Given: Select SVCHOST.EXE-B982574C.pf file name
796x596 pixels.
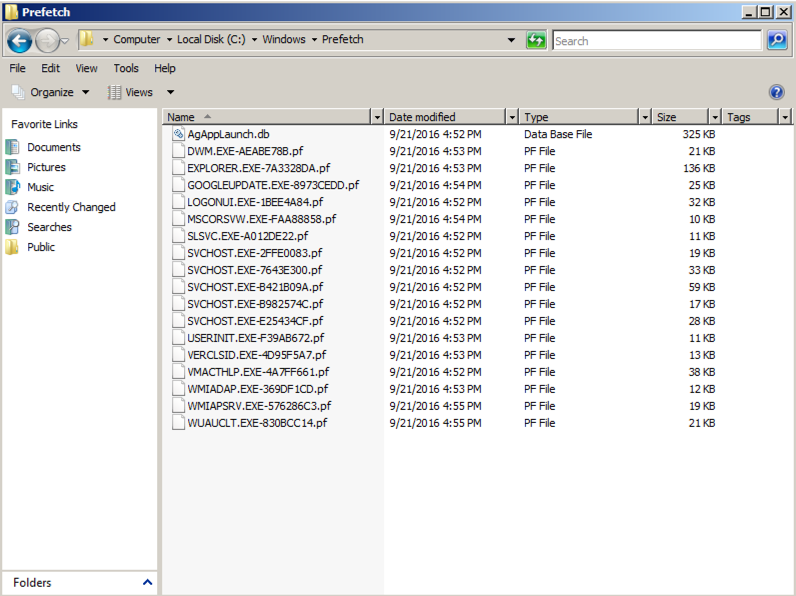Looking at the screenshot, I should pyautogui.click(x=255, y=304).
